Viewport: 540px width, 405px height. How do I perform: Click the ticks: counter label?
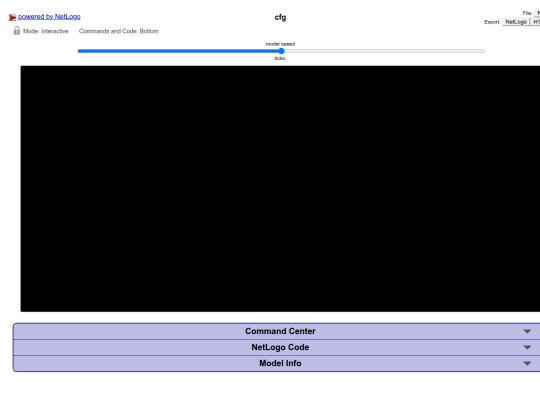click(x=280, y=58)
